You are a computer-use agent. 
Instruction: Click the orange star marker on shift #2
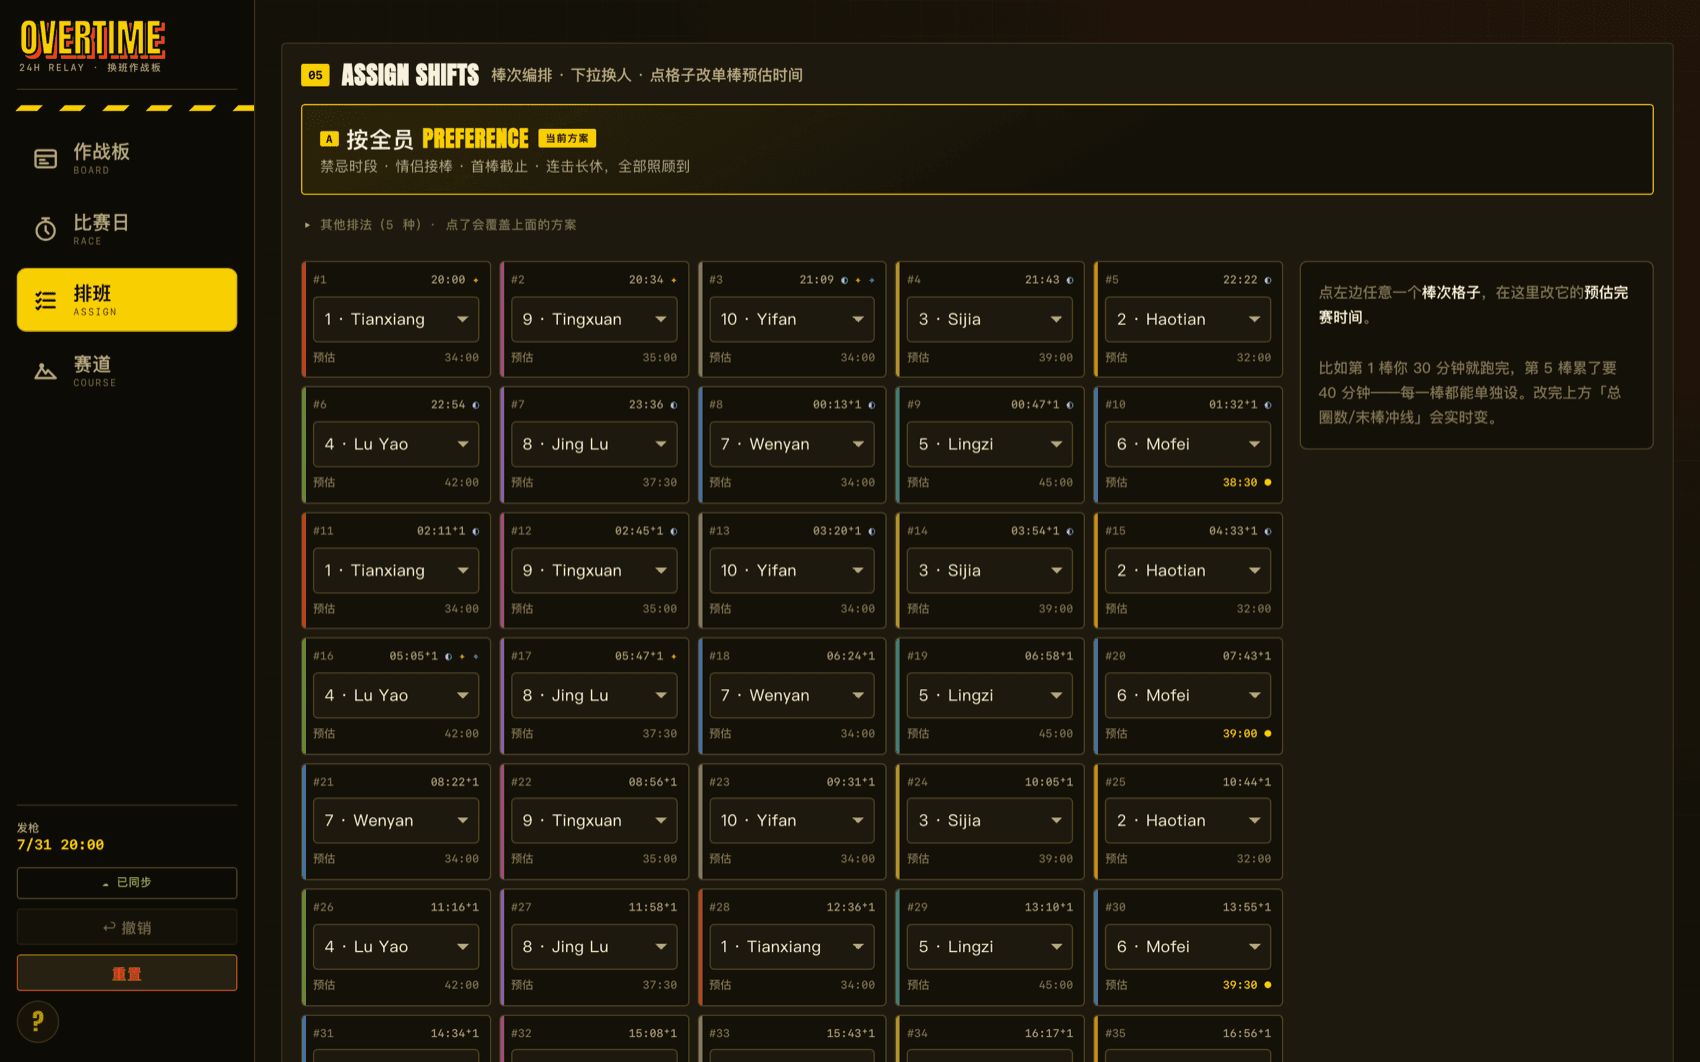click(673, 280)
